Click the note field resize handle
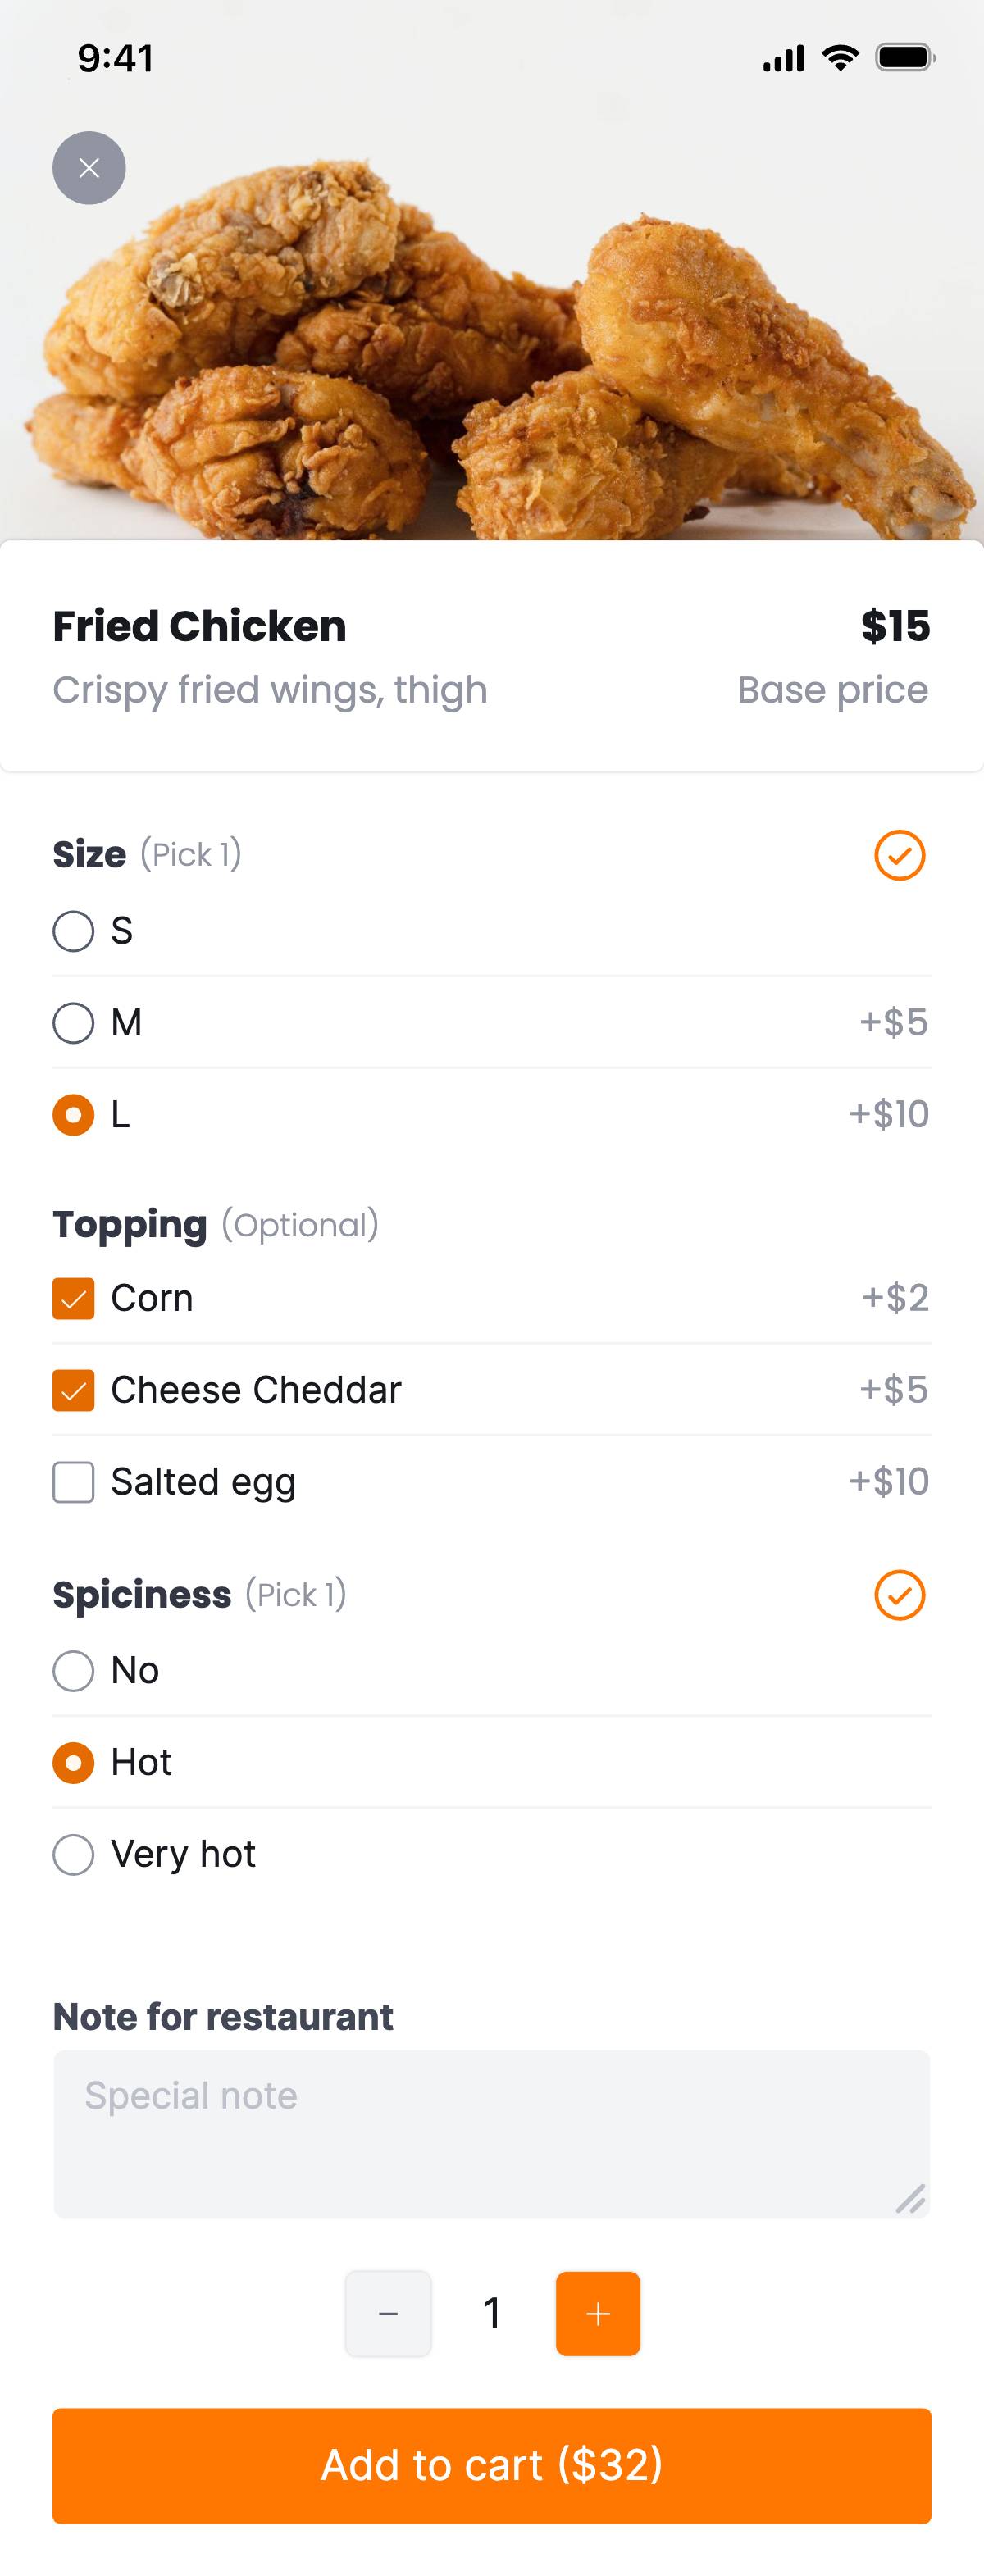Viewport: 984px width, 2576px height. (x=910, y=2198)
